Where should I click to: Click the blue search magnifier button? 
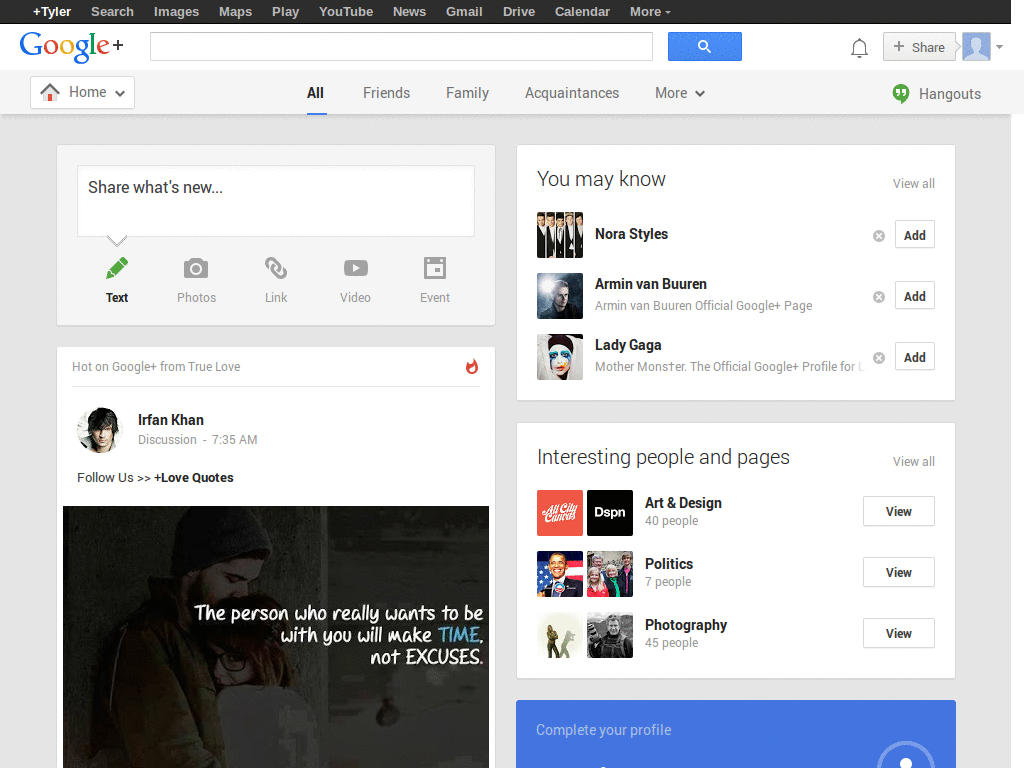click(705, 46)
